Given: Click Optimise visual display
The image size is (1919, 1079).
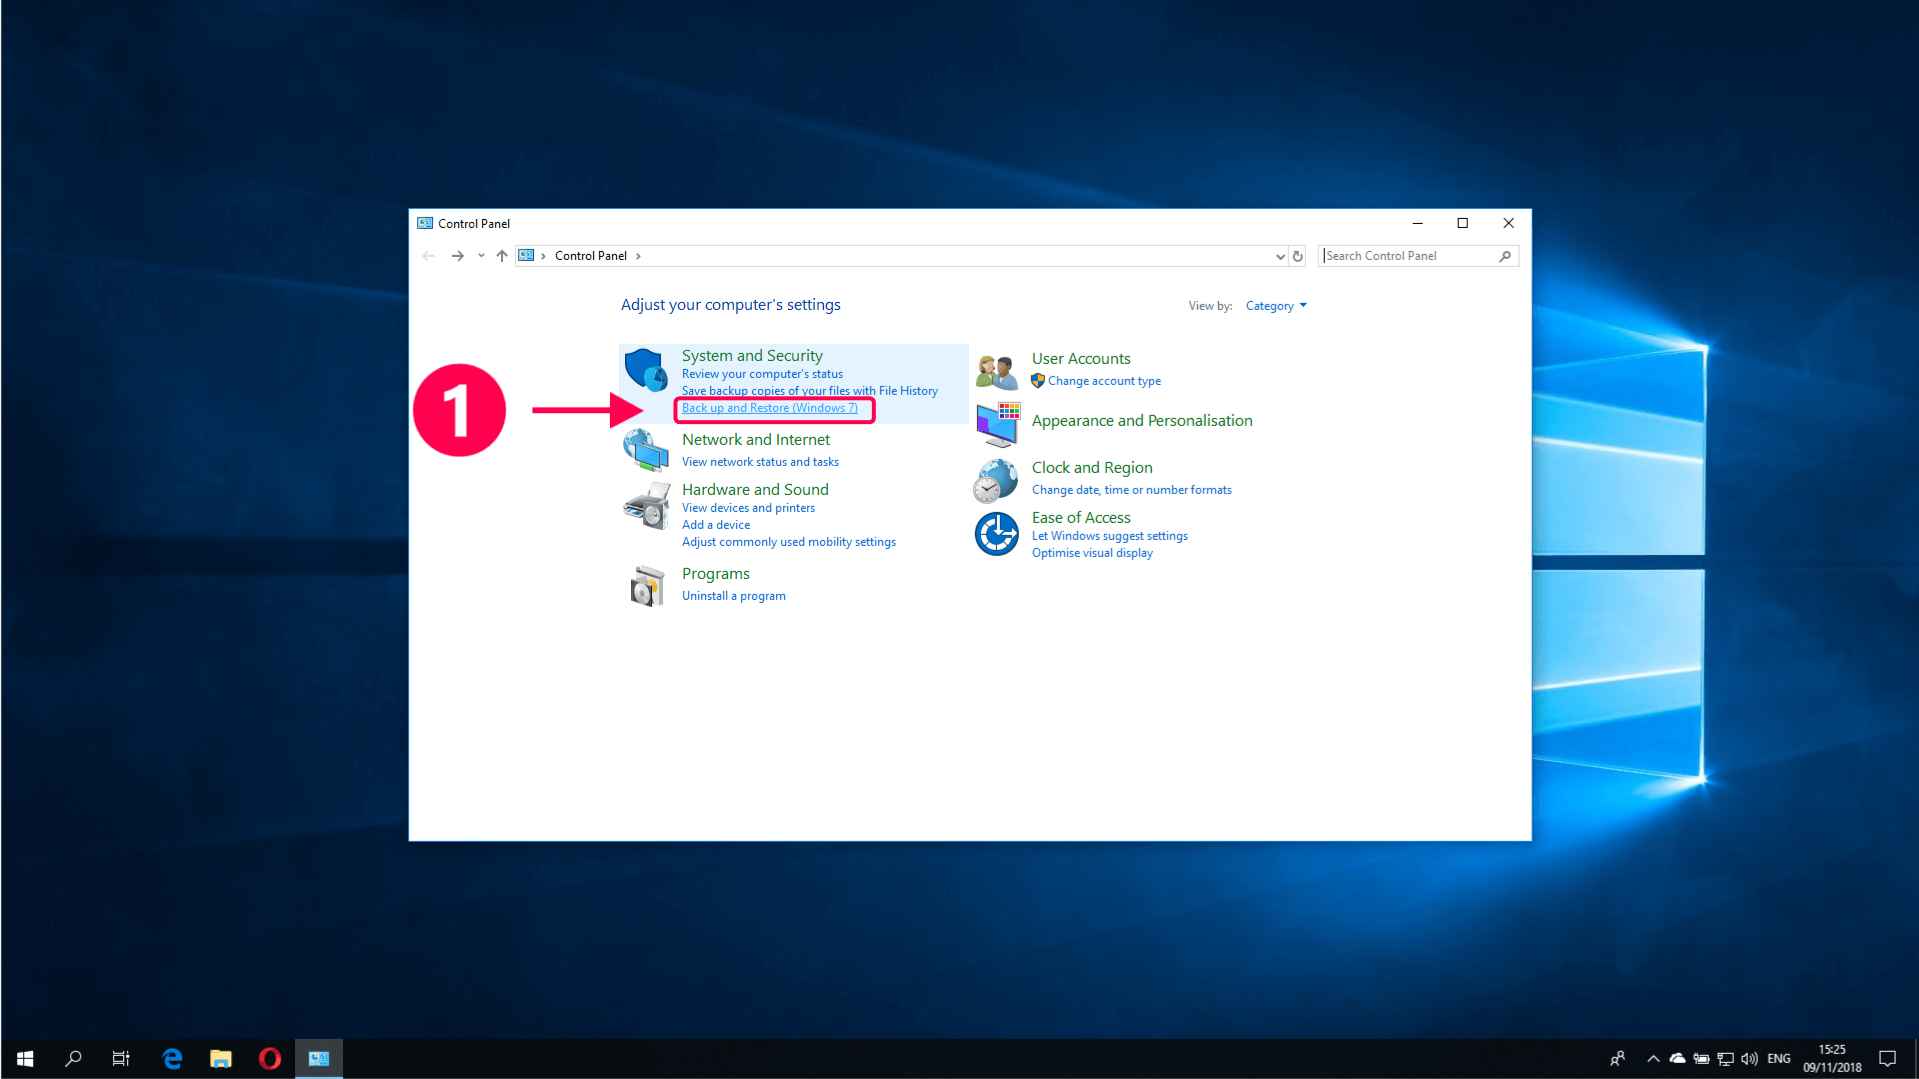Looking at the screenshot, I should [x=1092, y=553].
